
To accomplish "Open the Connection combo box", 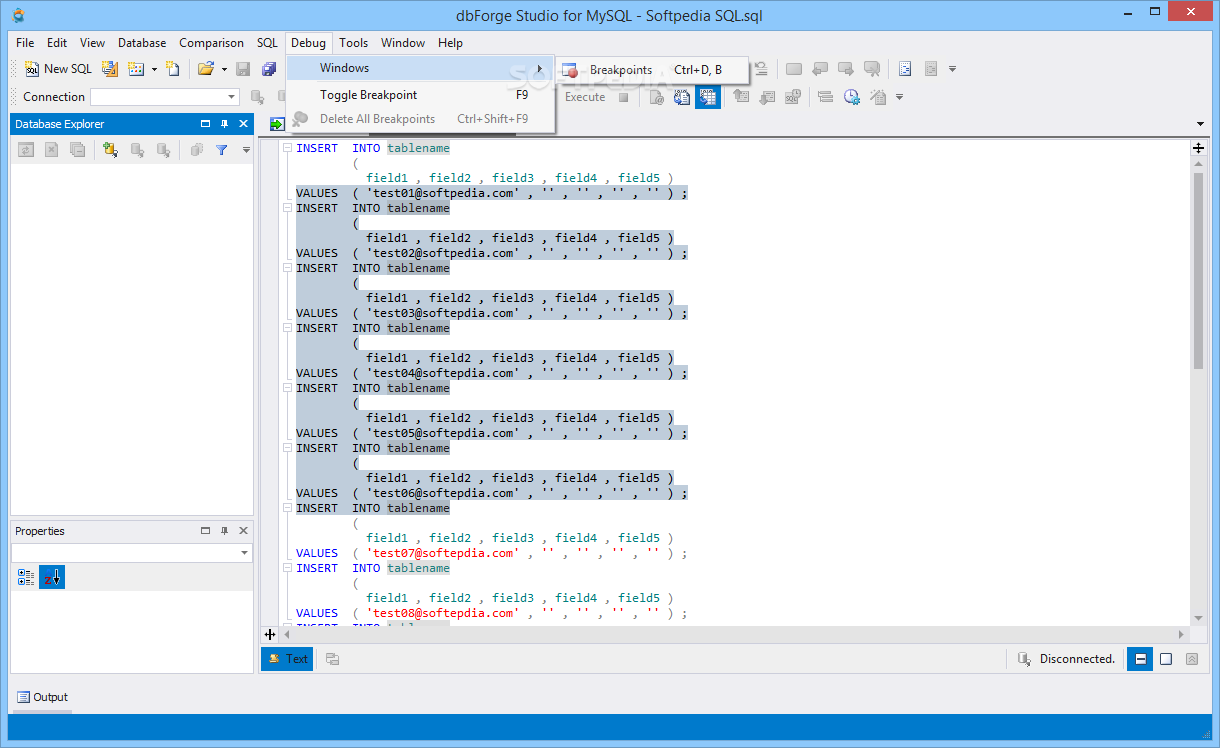I will [165, 97].
